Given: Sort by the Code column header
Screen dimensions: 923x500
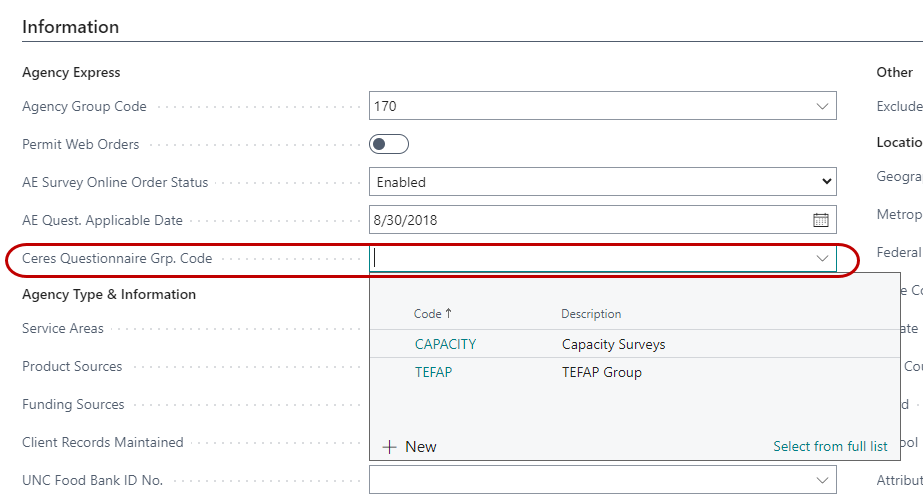Looking at the screenshot, I should point(432,314).
